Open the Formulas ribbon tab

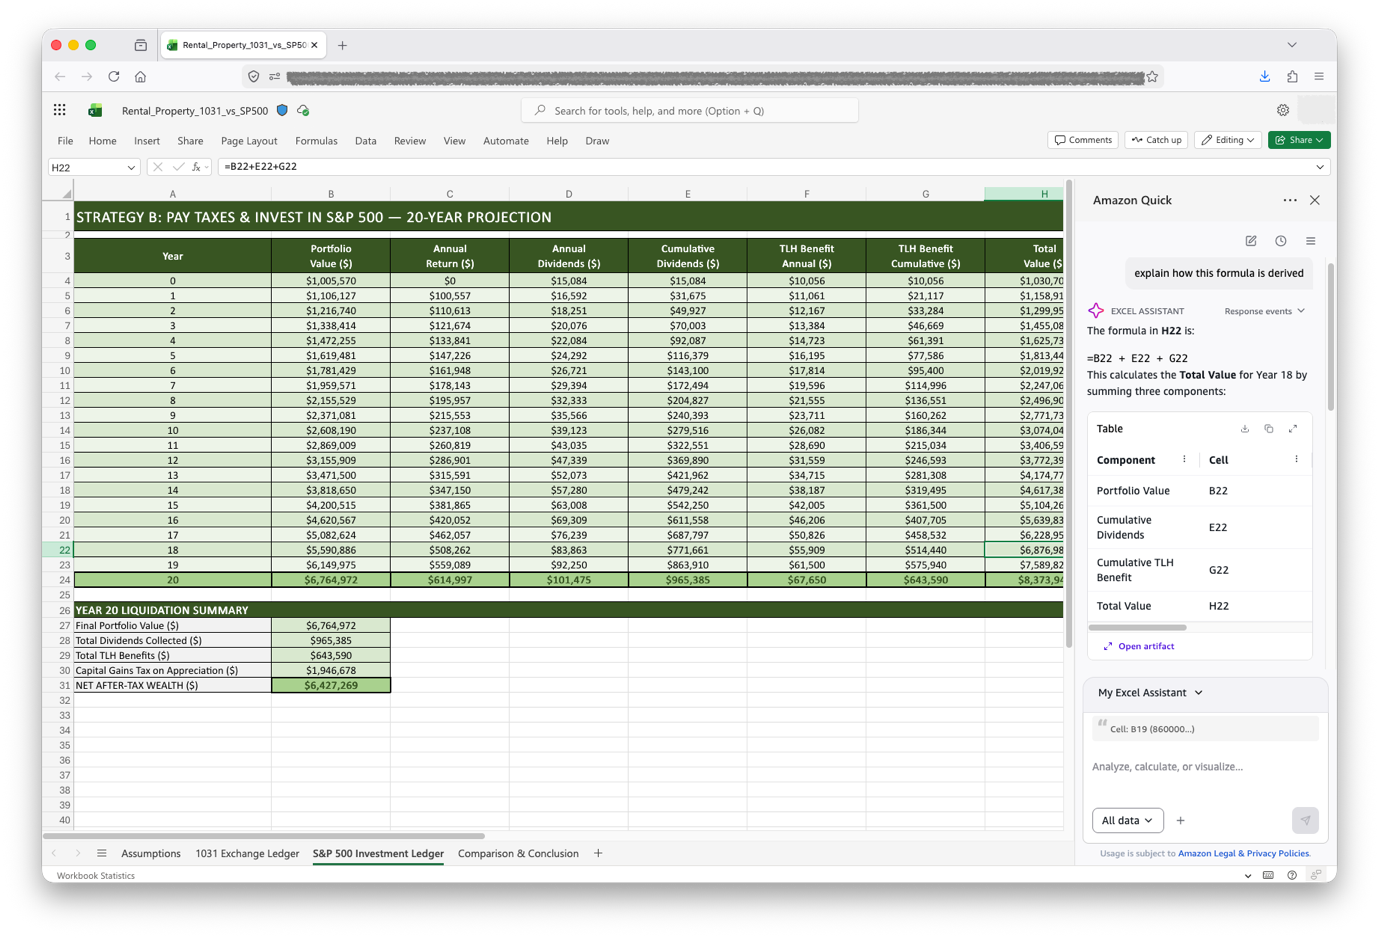click(316, 141)
